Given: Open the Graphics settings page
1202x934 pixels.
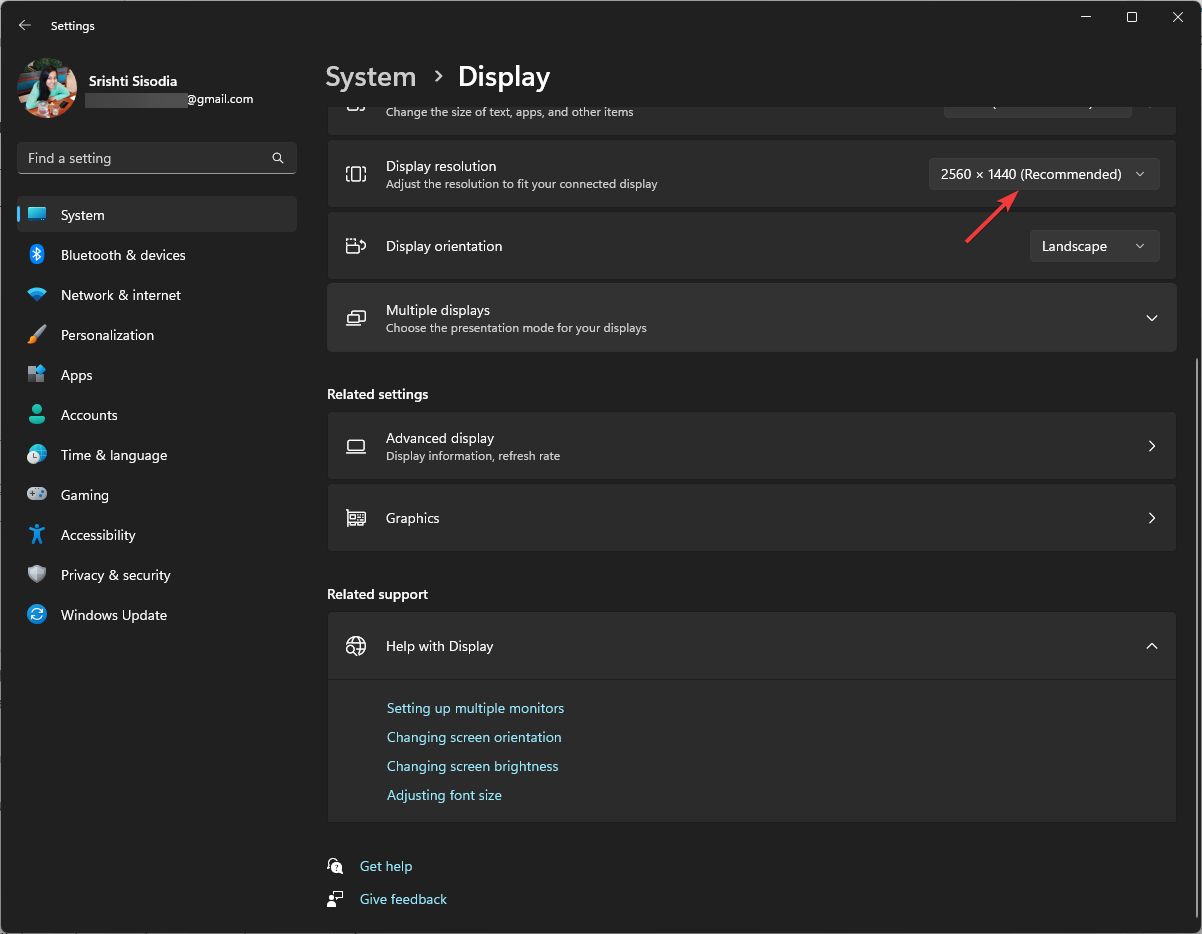Looking at the screenshot, I should [x=751, y=518].
